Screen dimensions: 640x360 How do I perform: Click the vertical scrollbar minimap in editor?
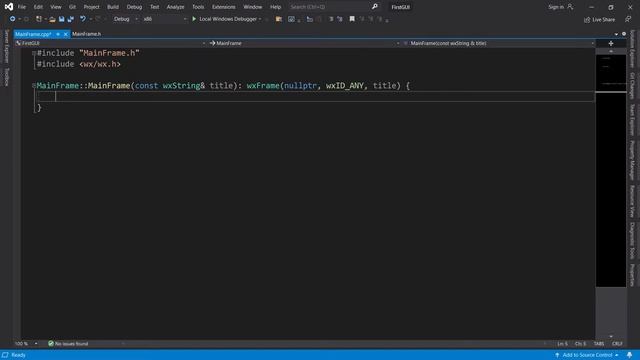[611, 171]
